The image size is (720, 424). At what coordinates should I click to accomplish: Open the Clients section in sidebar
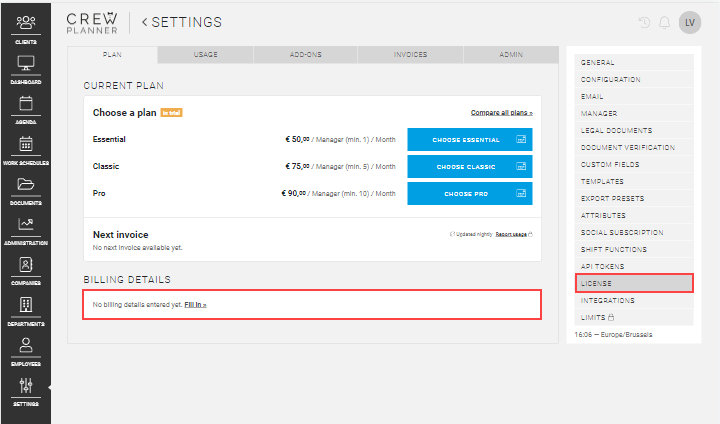[x=26, y=23]
